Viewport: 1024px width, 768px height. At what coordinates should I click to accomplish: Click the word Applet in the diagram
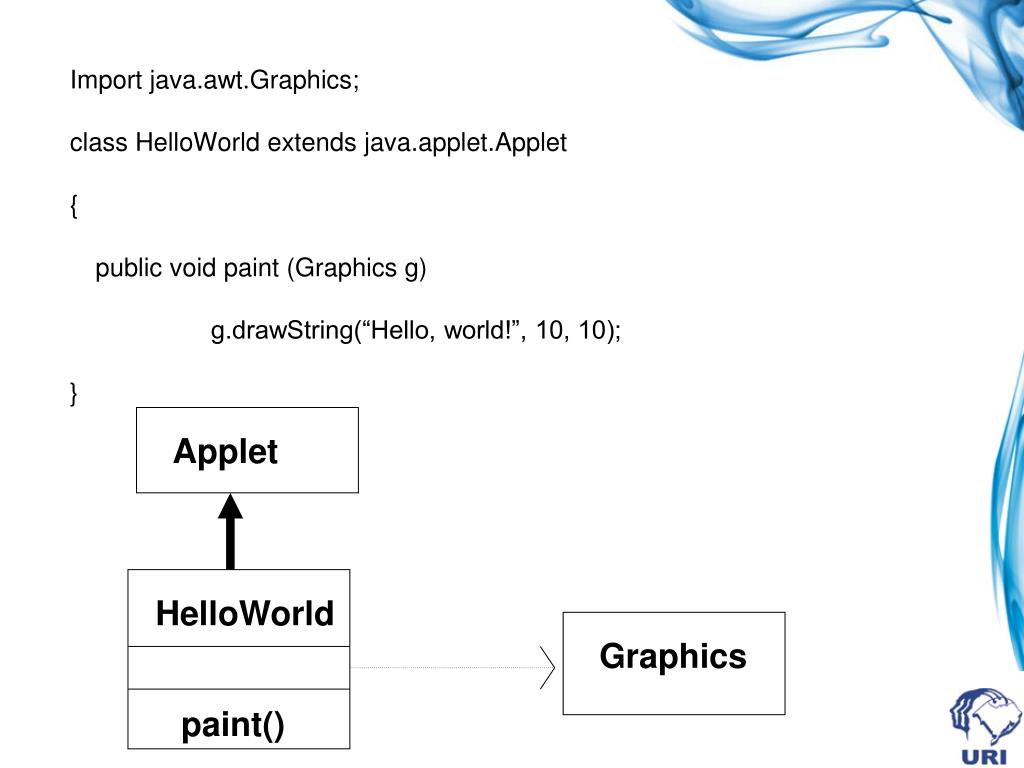(x=225, y=452)
